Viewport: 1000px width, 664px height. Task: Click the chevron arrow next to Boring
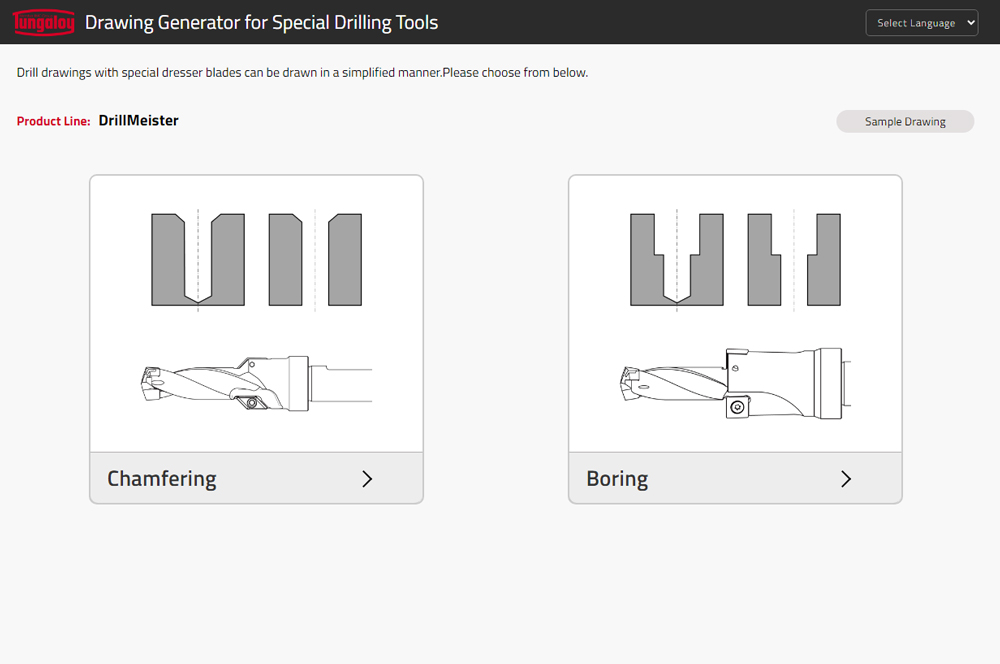point(846,479)
